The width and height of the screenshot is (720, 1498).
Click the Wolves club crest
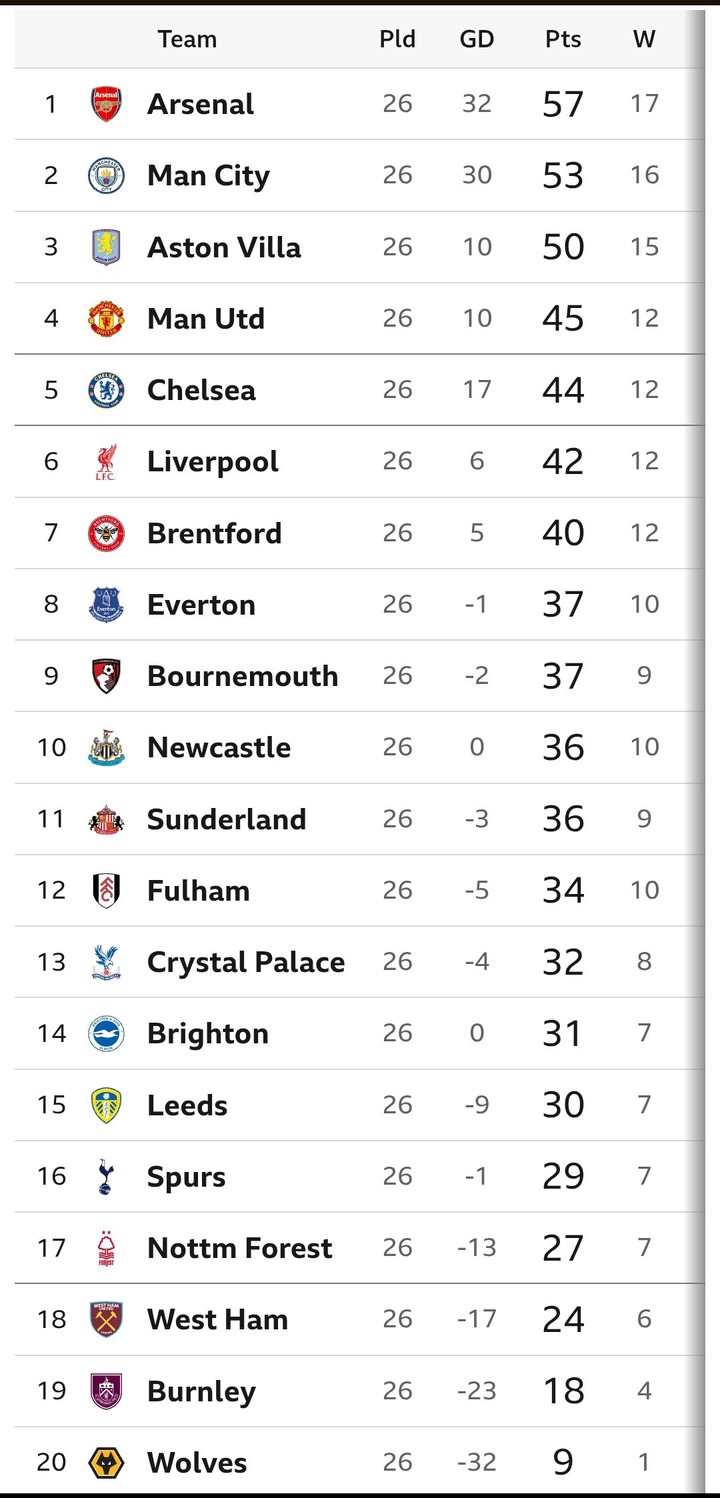[106, 1463]
